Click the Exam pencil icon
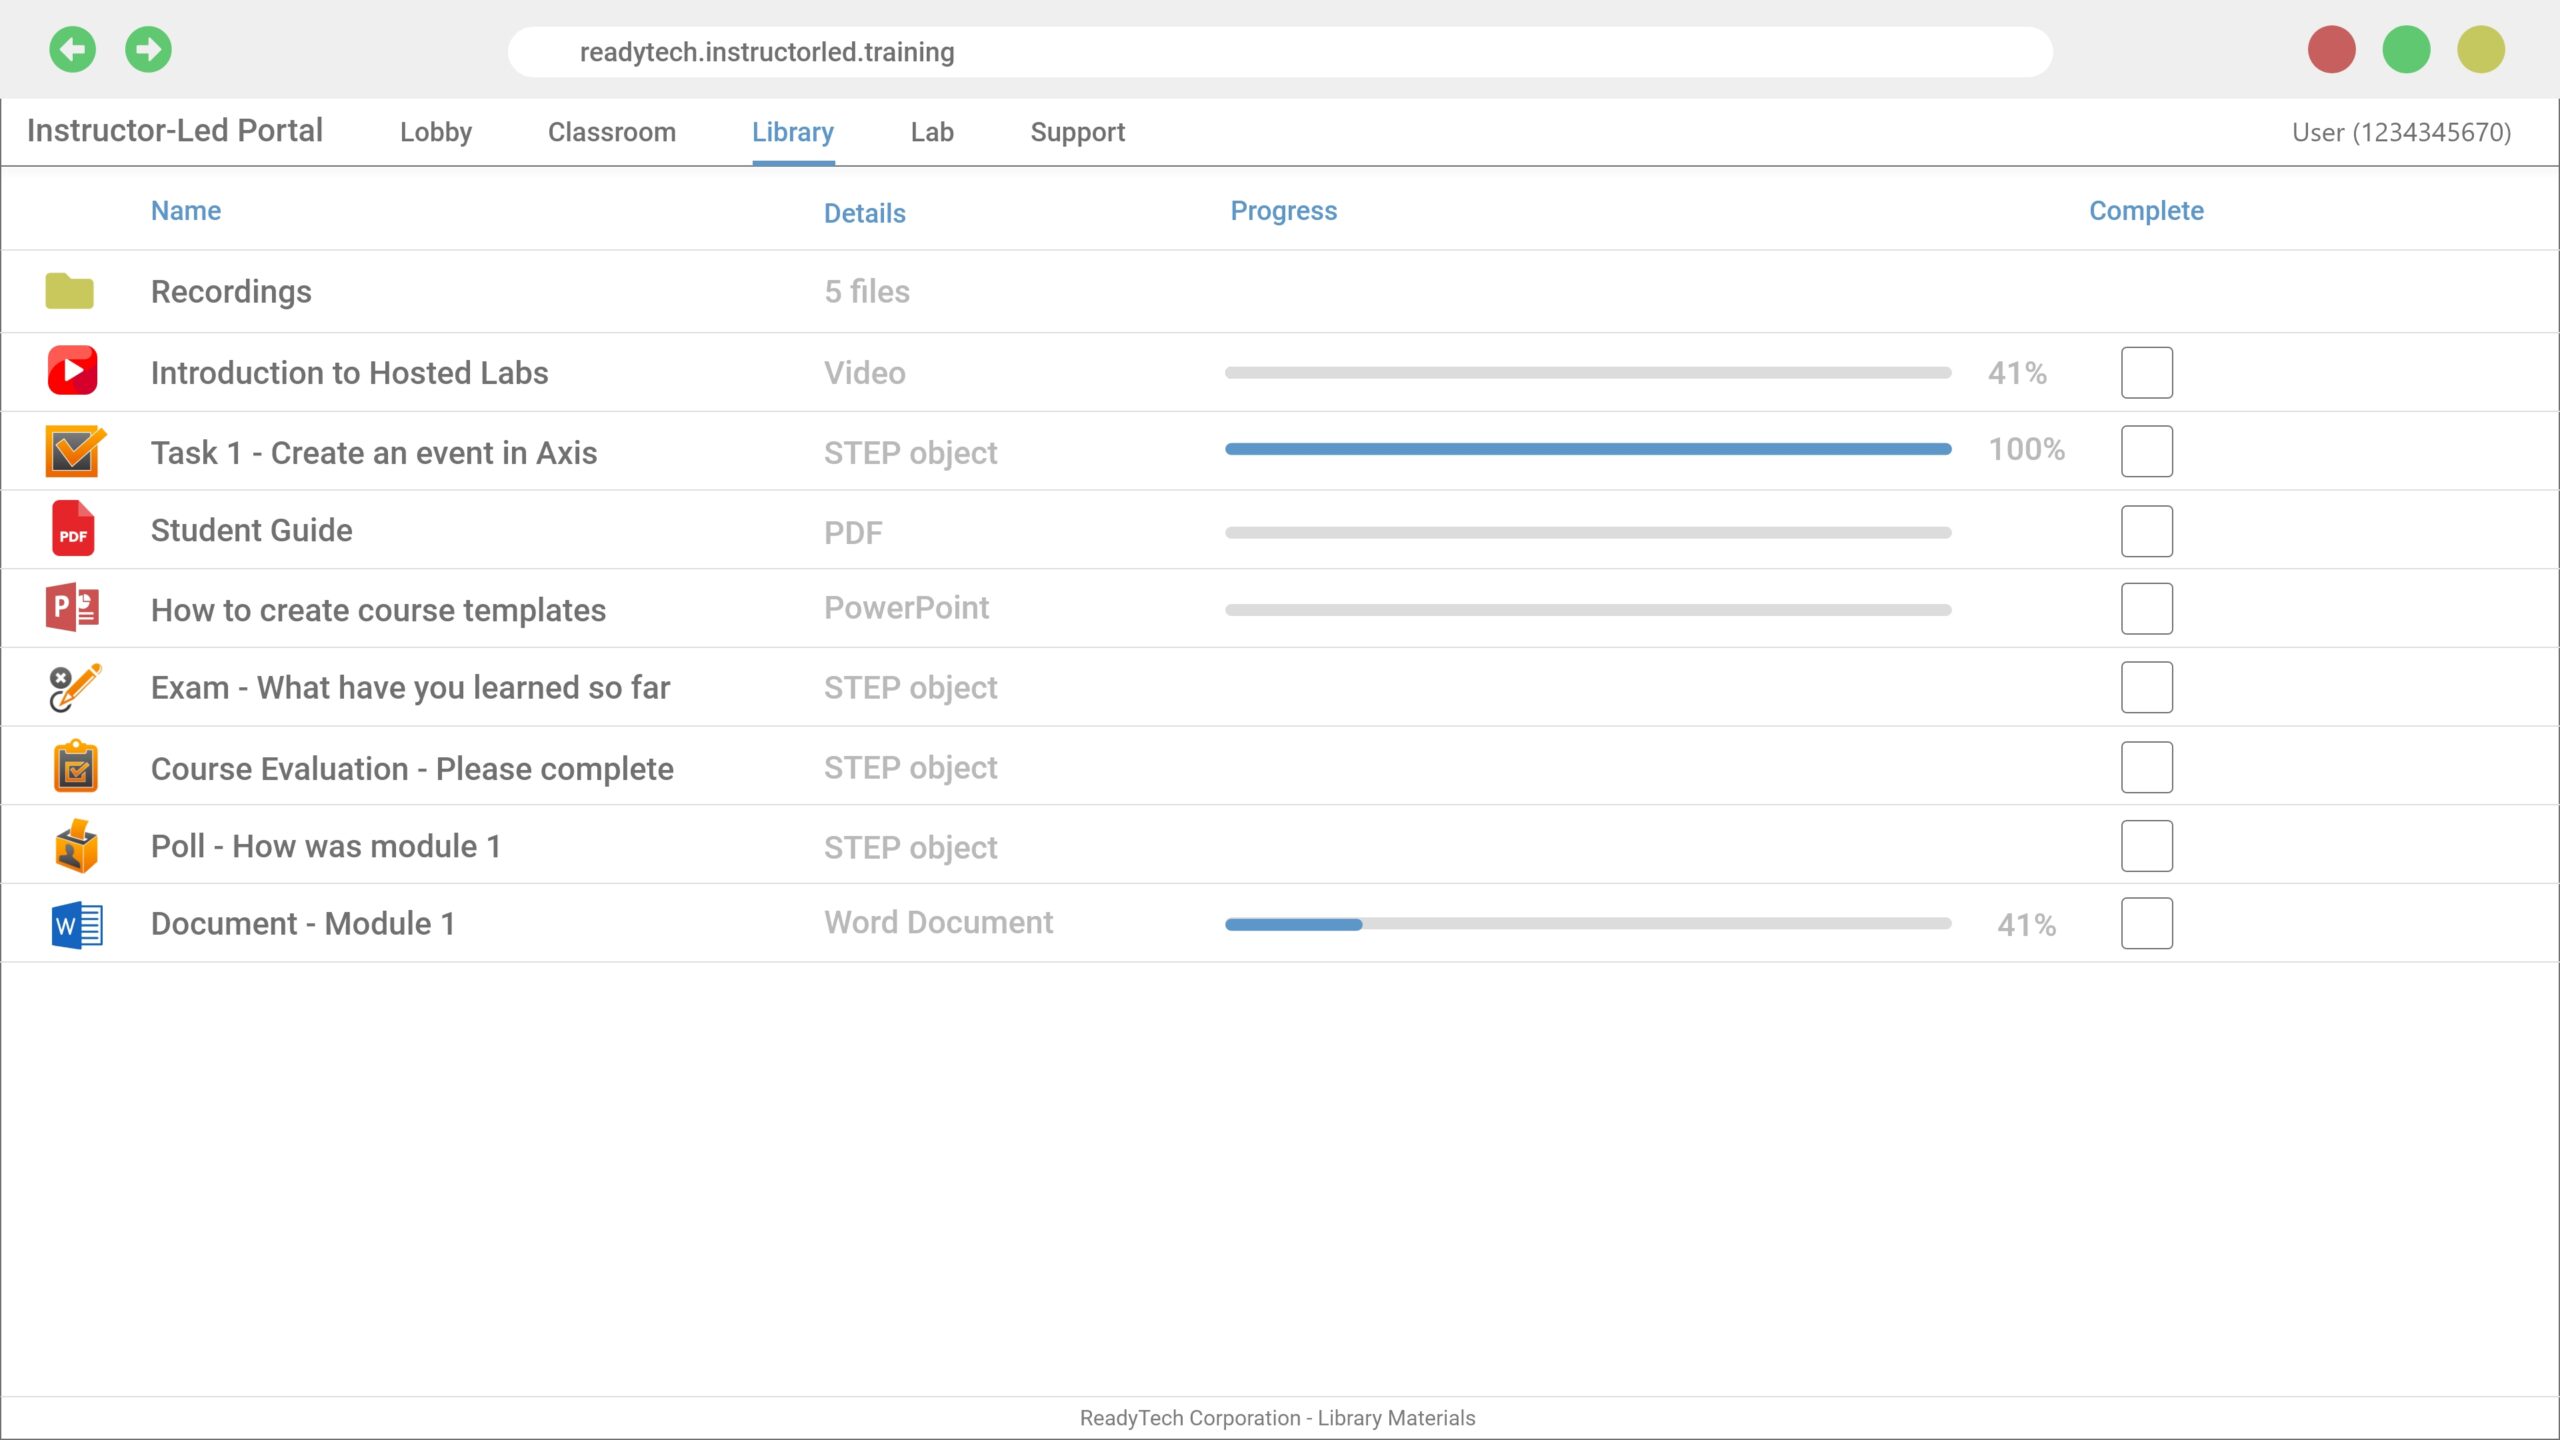 point(74,687)
